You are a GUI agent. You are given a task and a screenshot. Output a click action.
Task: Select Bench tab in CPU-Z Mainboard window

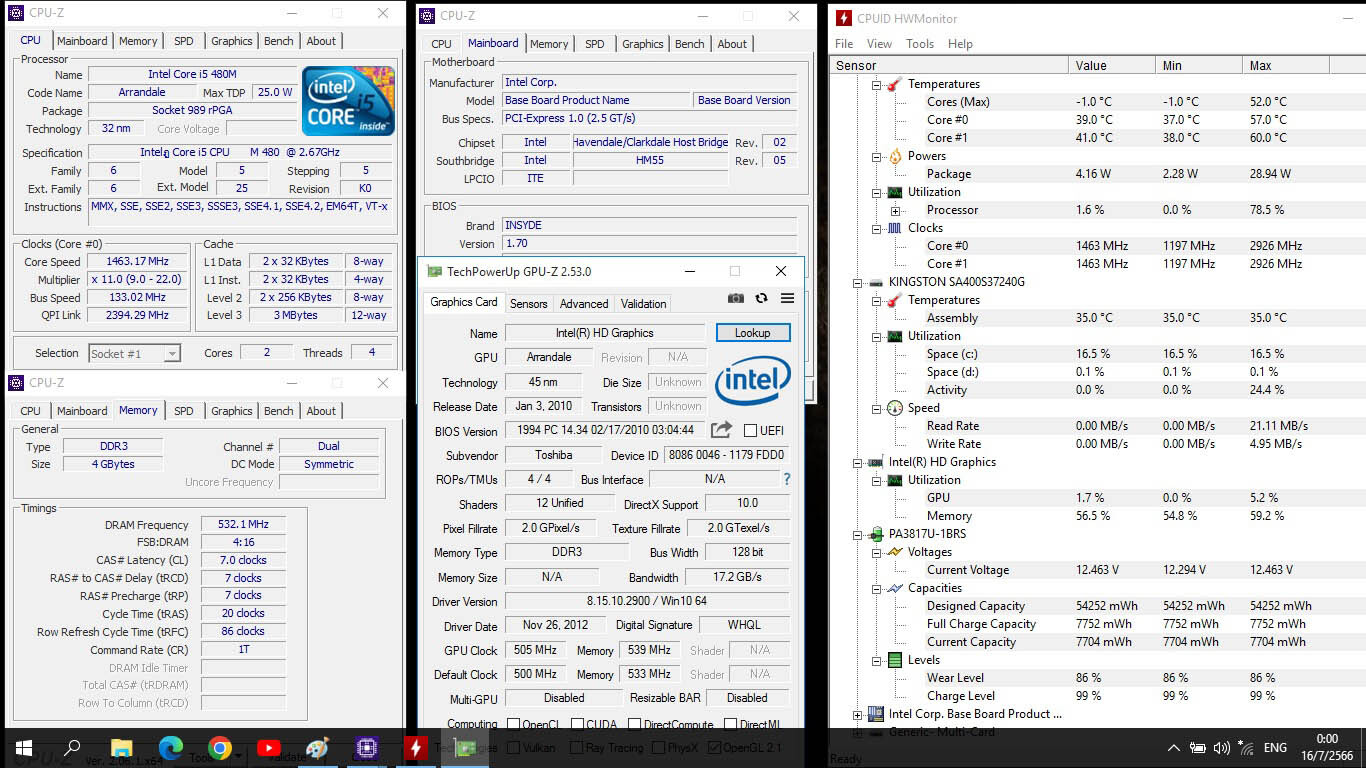tap(689, 44)
